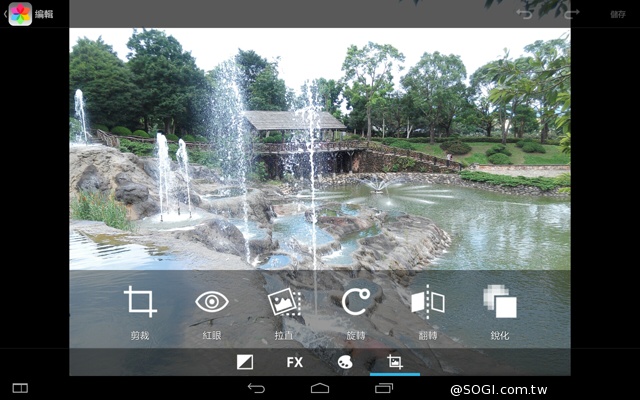The width and height of the screenshot is (640, 400).
Task: Open the FX effects tab
Action: click(x=295, y=362)
